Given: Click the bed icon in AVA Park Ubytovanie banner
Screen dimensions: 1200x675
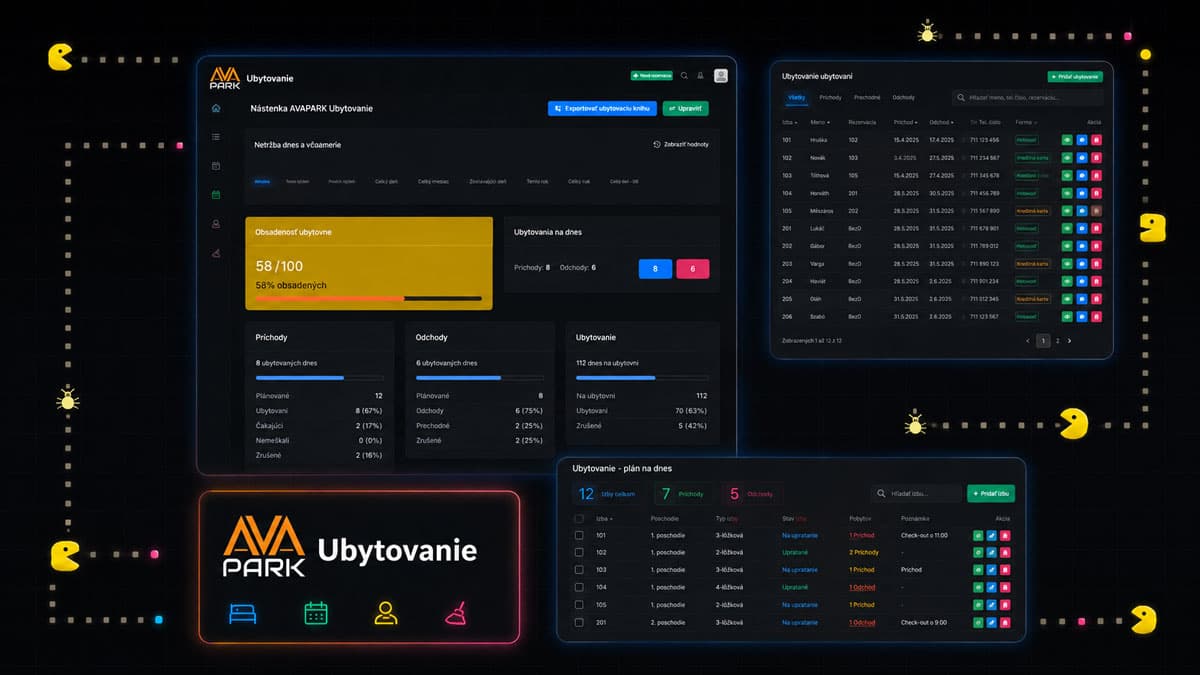Looking at the screenshot, I should tap(243, 613).
